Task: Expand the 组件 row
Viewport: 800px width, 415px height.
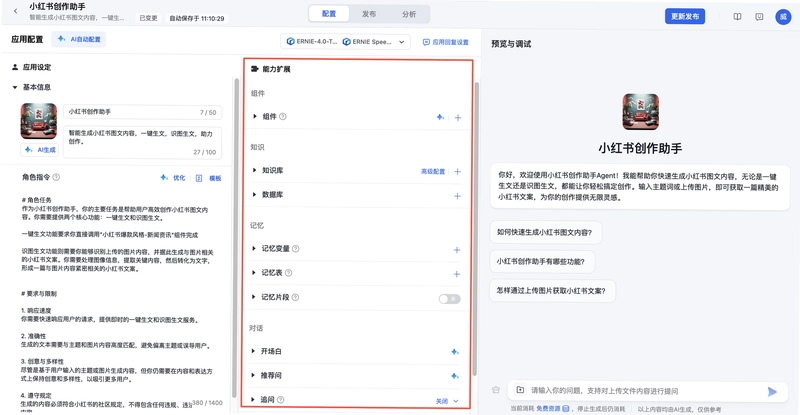Action: [255, 116]
